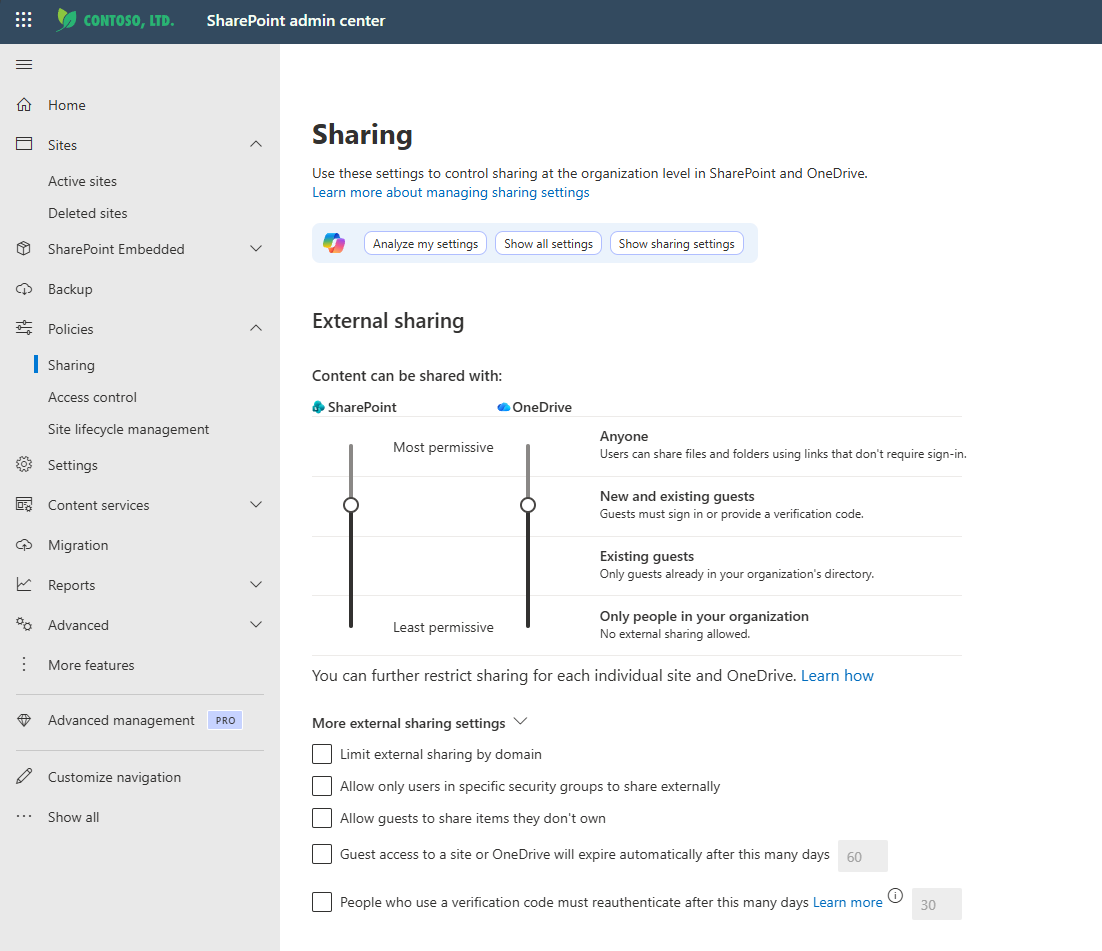Click the SharePoint sharing slider handle

click(351, 505)
